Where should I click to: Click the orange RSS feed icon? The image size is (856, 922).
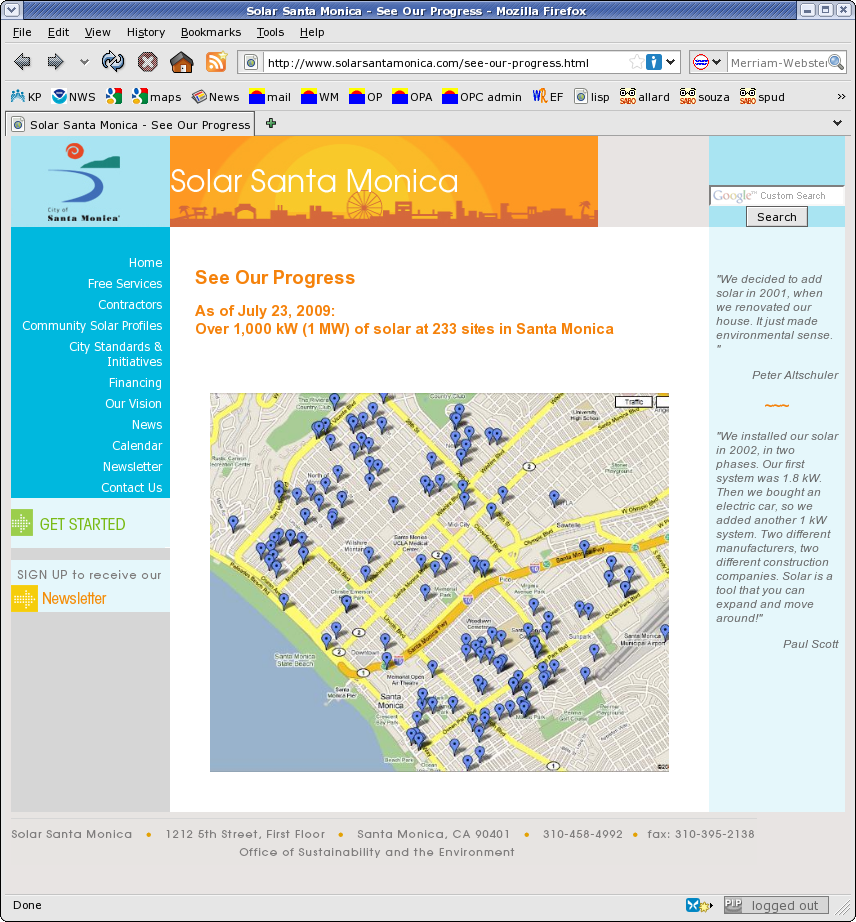(x=216, y=62)
